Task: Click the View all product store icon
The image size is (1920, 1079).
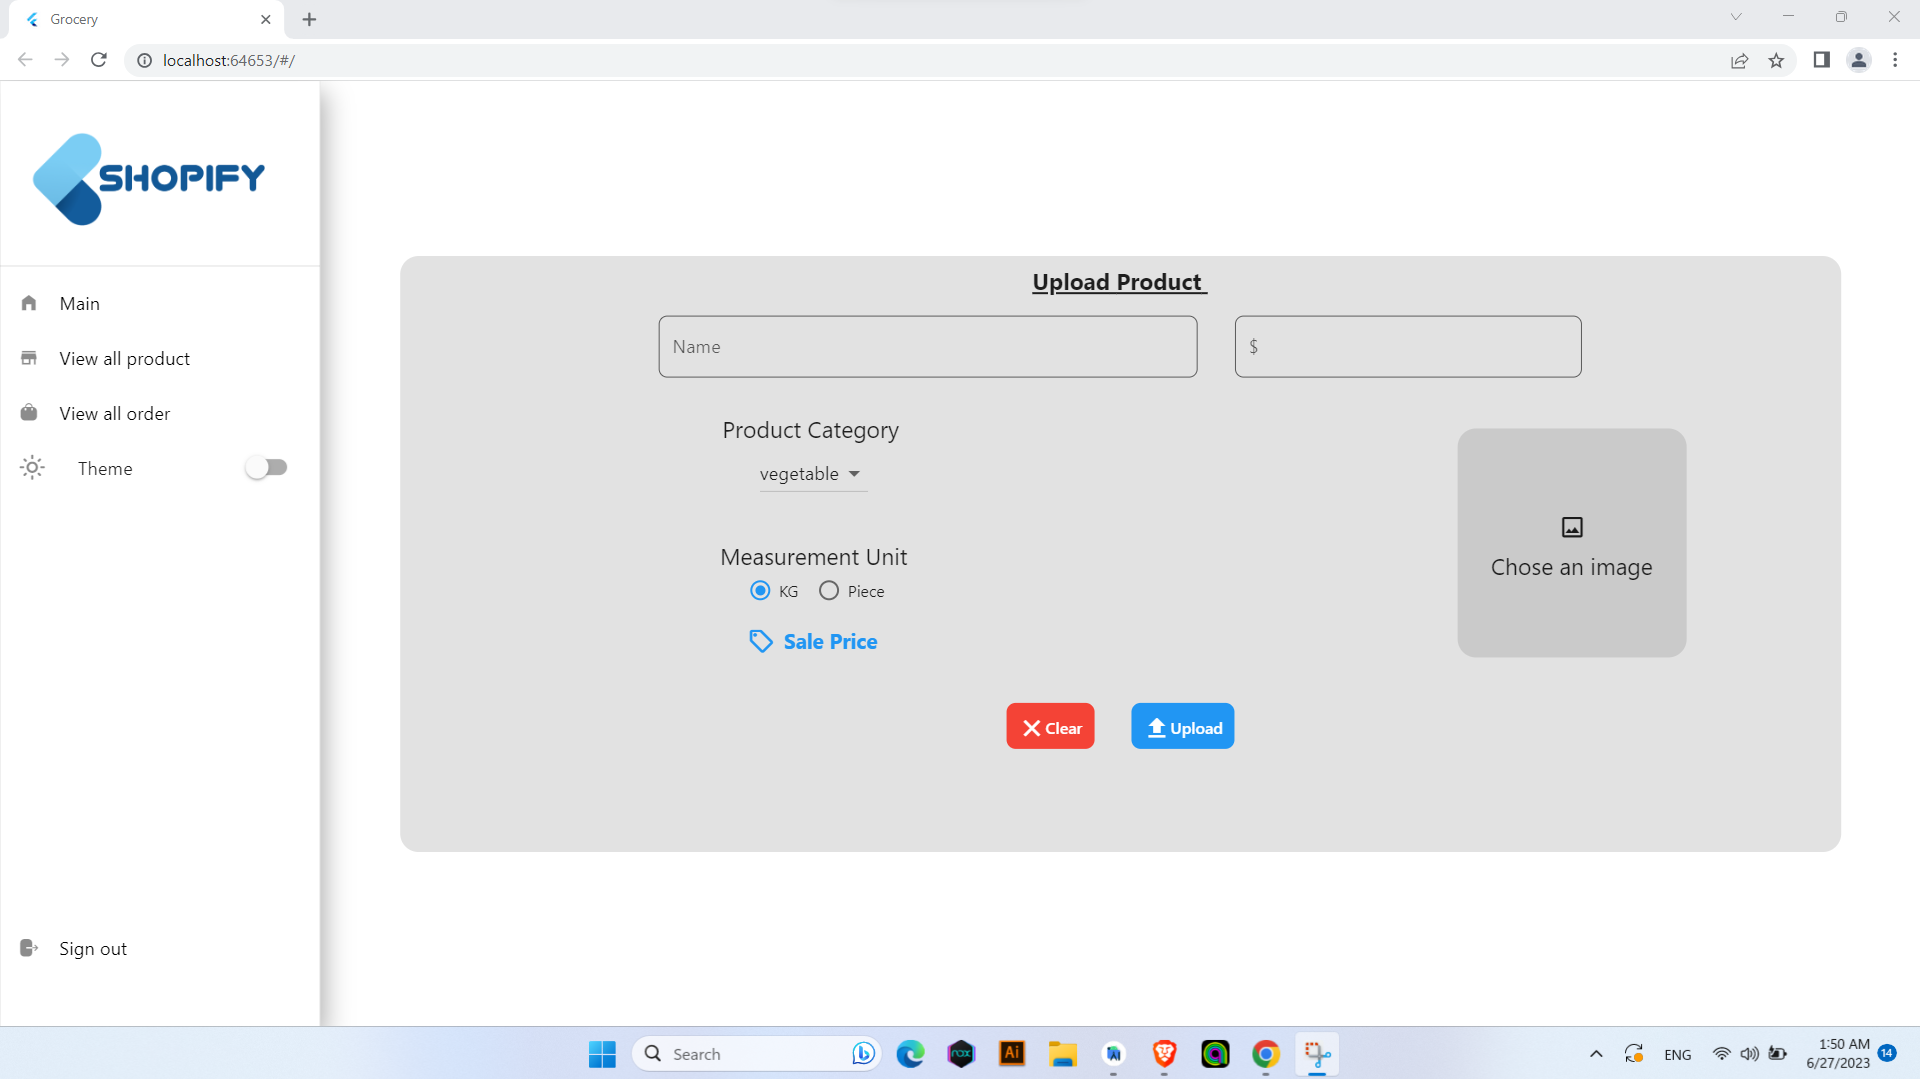Action: tap(29, 358)
